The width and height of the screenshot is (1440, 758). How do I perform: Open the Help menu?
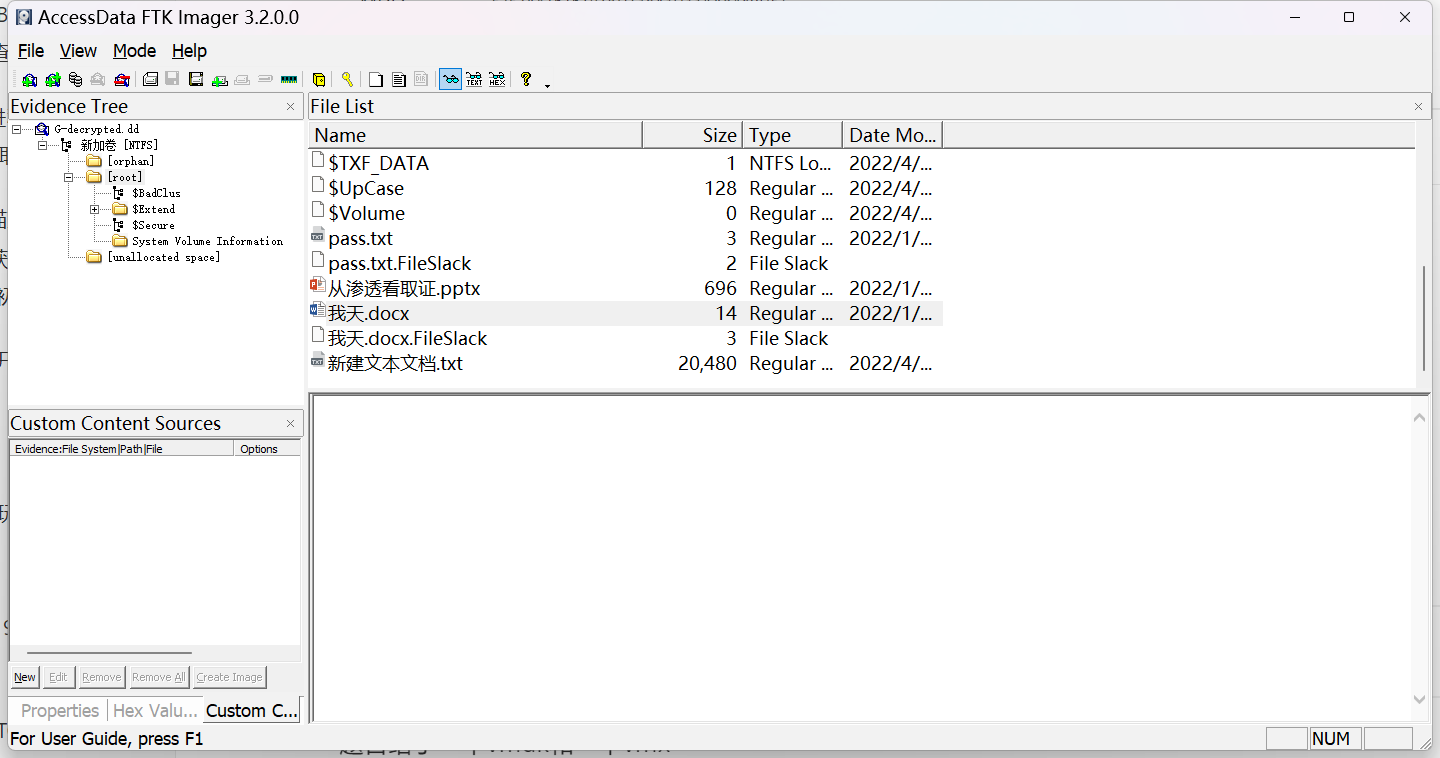(189, 51)
